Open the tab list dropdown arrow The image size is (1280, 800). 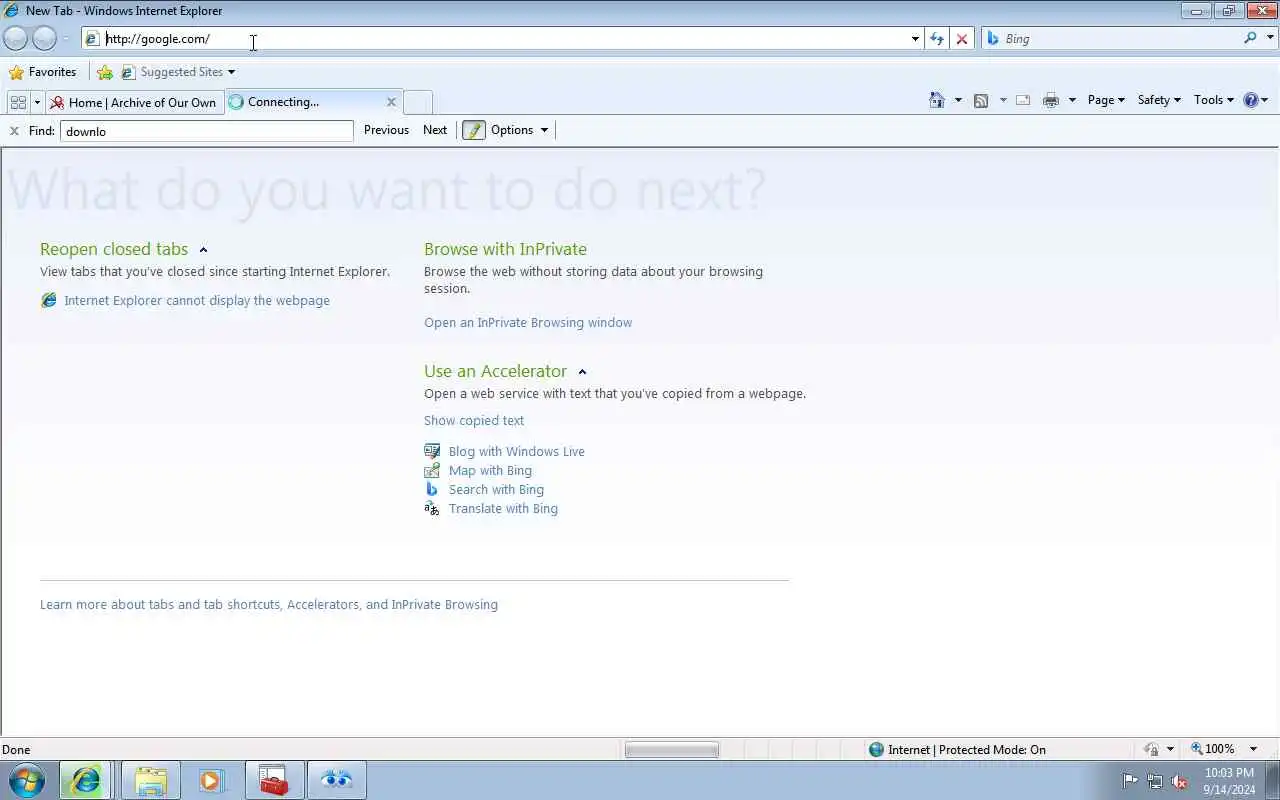37,102
